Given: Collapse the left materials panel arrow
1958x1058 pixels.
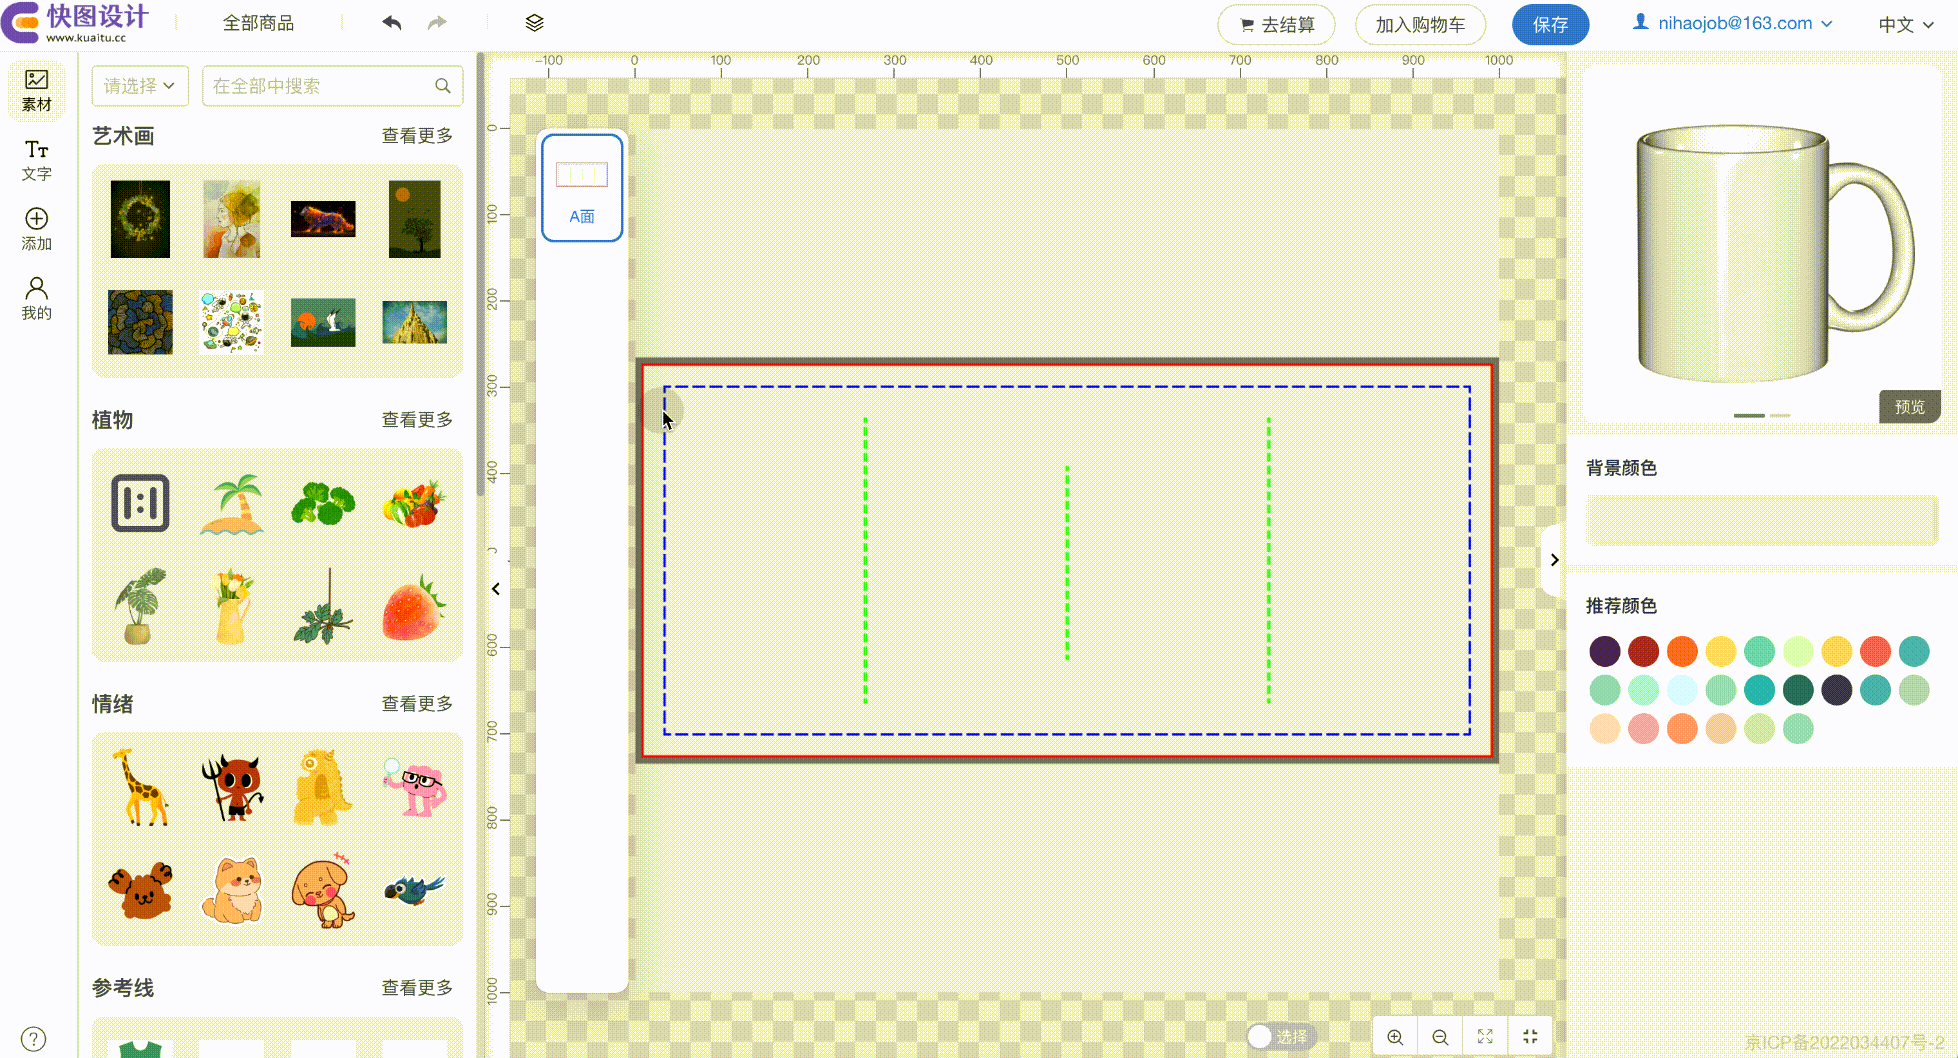Looking at the screenshot, I should (496, 589).
